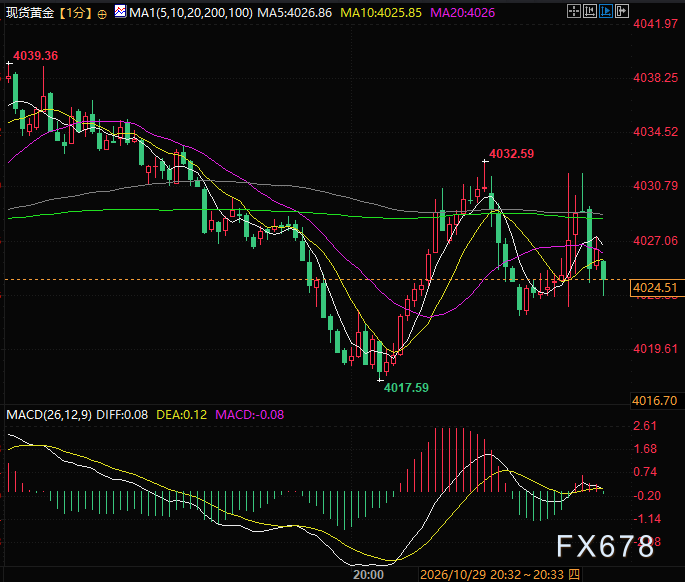
Task: Click the 4034.52 price axis label
Action: coord(656,132)
